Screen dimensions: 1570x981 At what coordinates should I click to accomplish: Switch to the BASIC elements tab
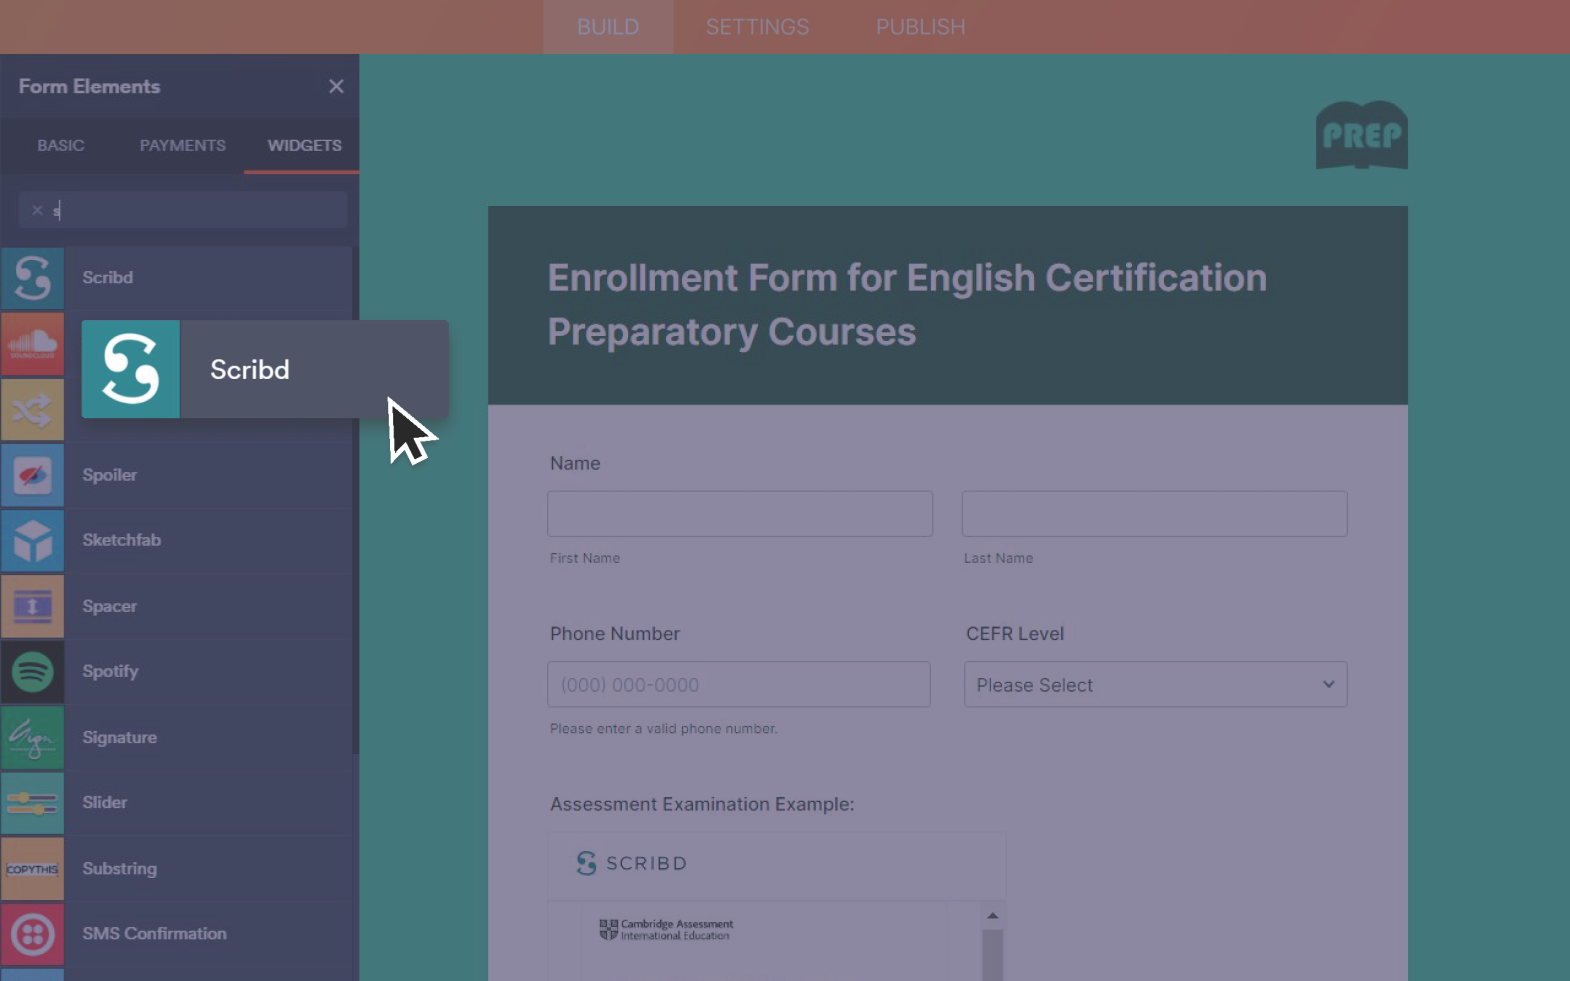(61, 145)
